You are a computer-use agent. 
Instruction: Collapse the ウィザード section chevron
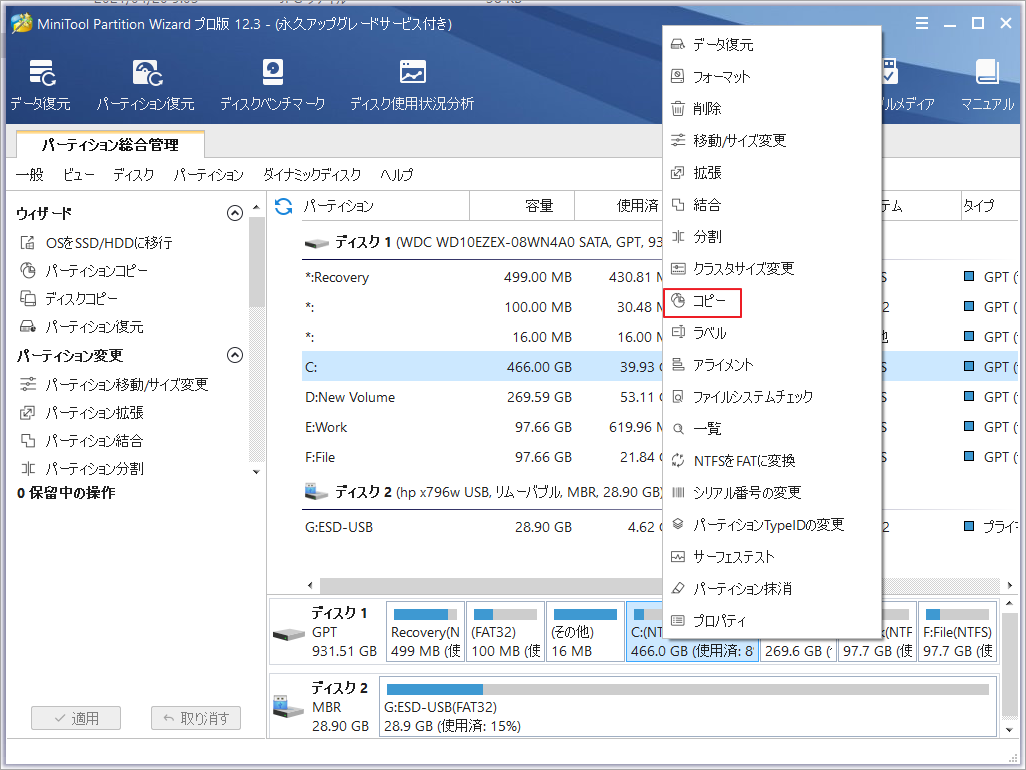pos(235,213)
